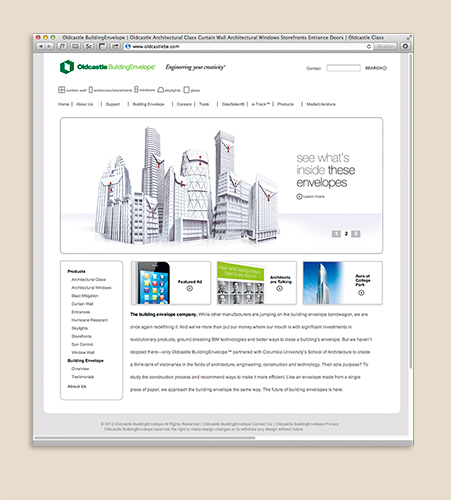Open the Media/Literature nav item
This screenshot has height=500, width=451.
pos(321,104)
